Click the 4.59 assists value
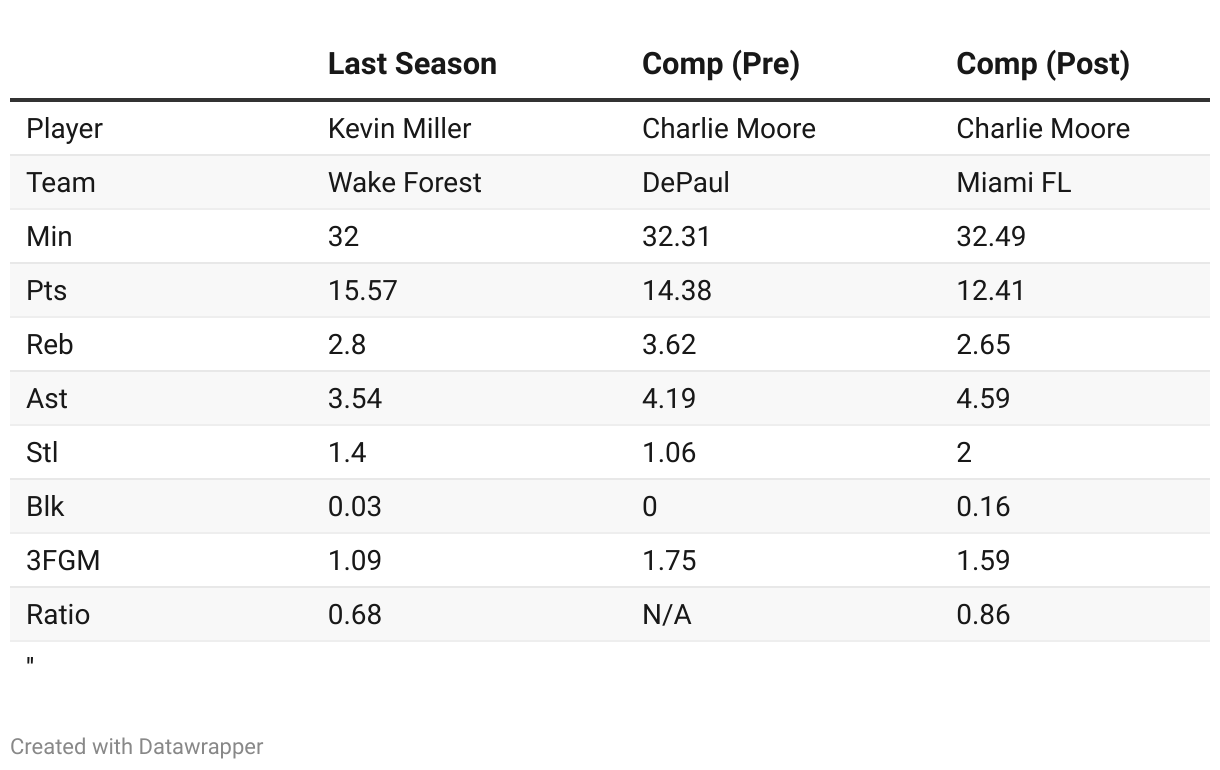 [x=983, y=399]
